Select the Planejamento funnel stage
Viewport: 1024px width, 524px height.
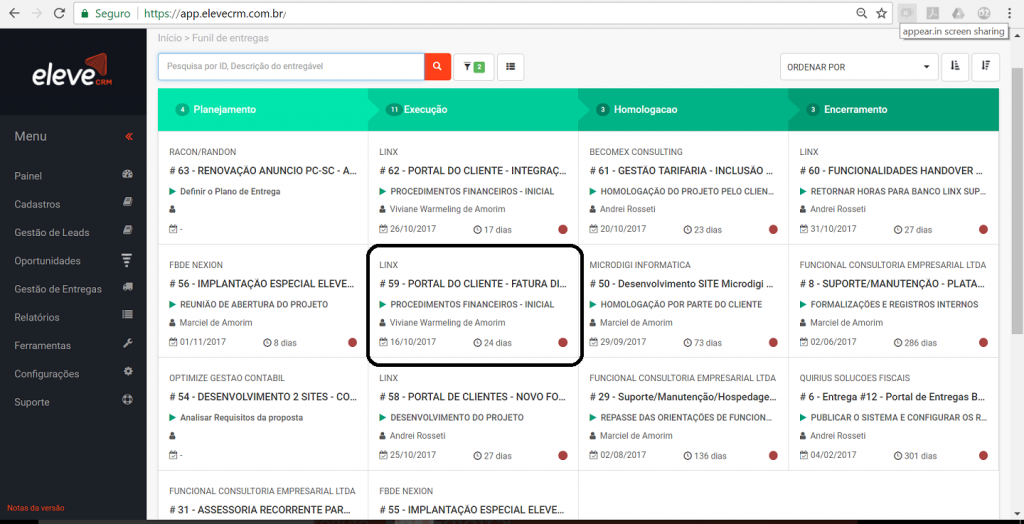263,110
